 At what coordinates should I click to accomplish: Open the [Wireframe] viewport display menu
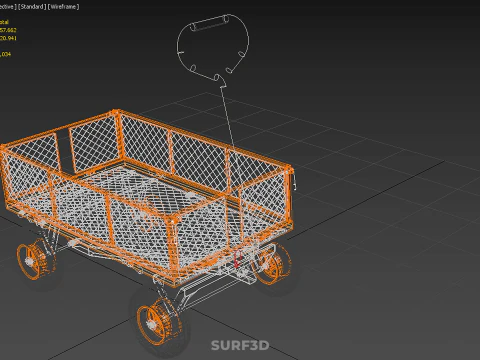(x=63, y=7)
